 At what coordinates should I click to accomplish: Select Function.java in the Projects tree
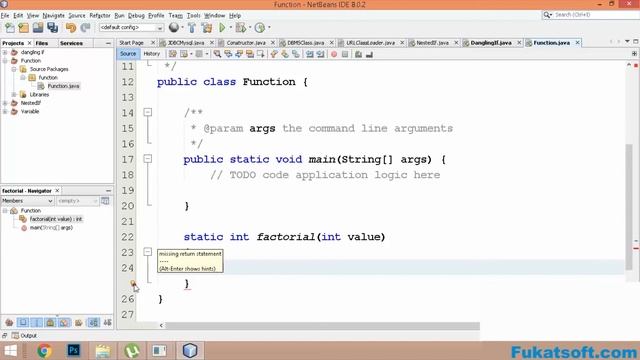click(x=63, y=86)
